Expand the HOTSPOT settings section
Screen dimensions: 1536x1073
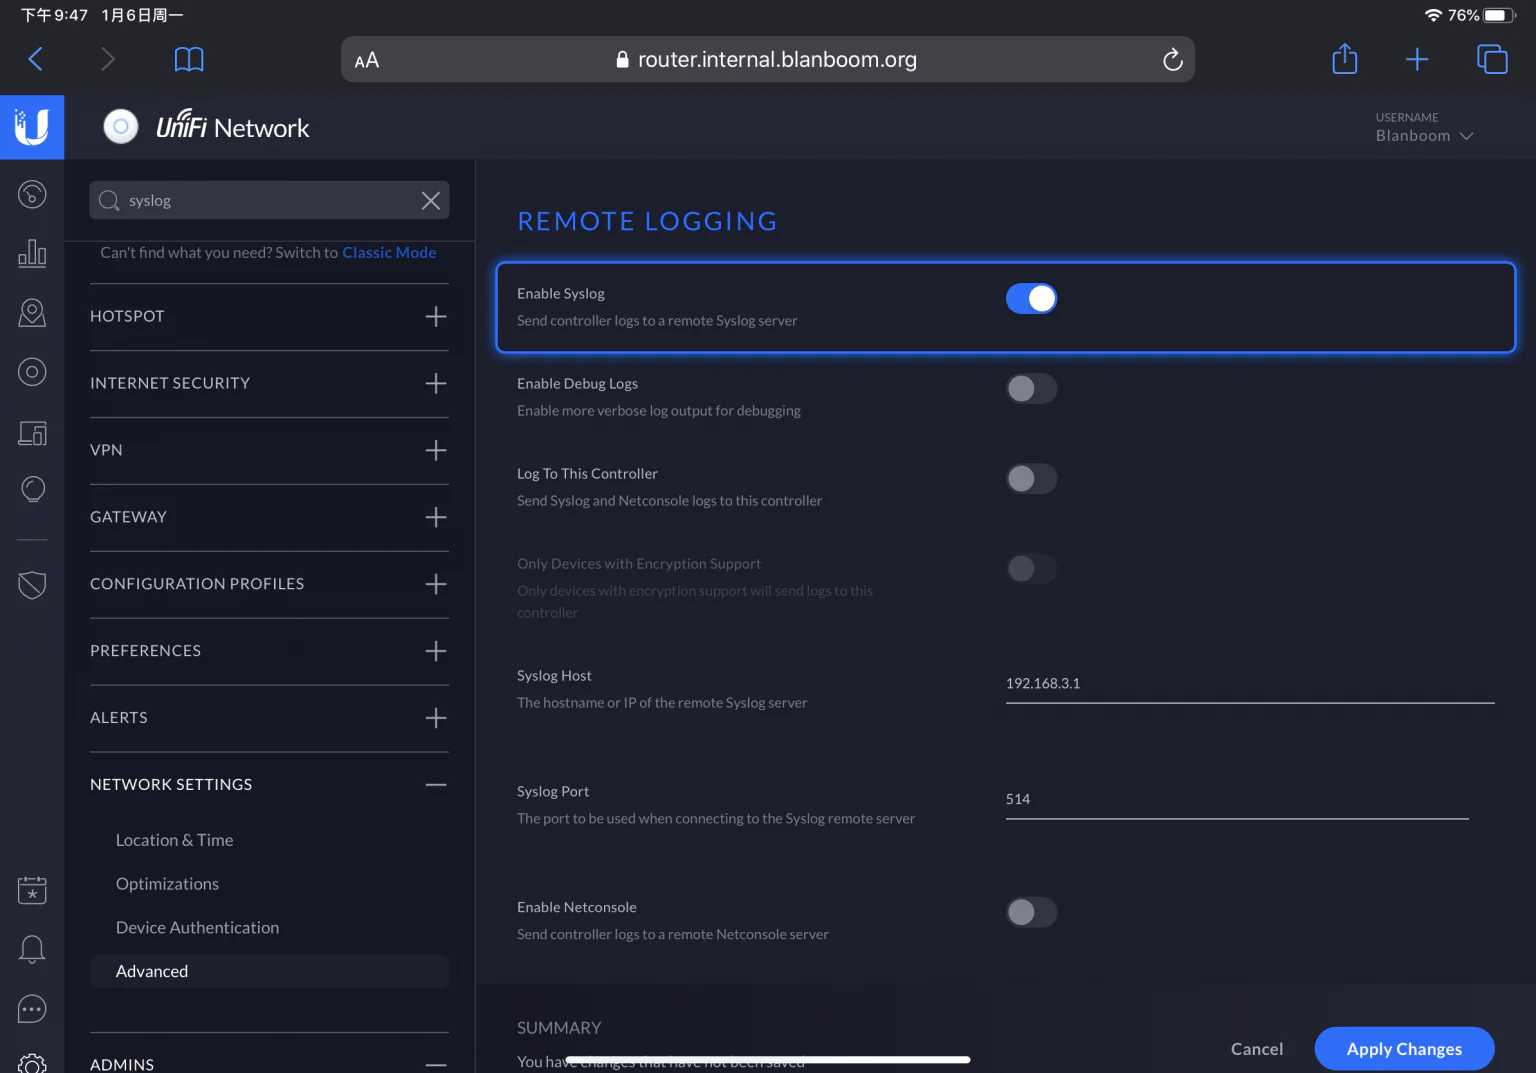[435, 316]
